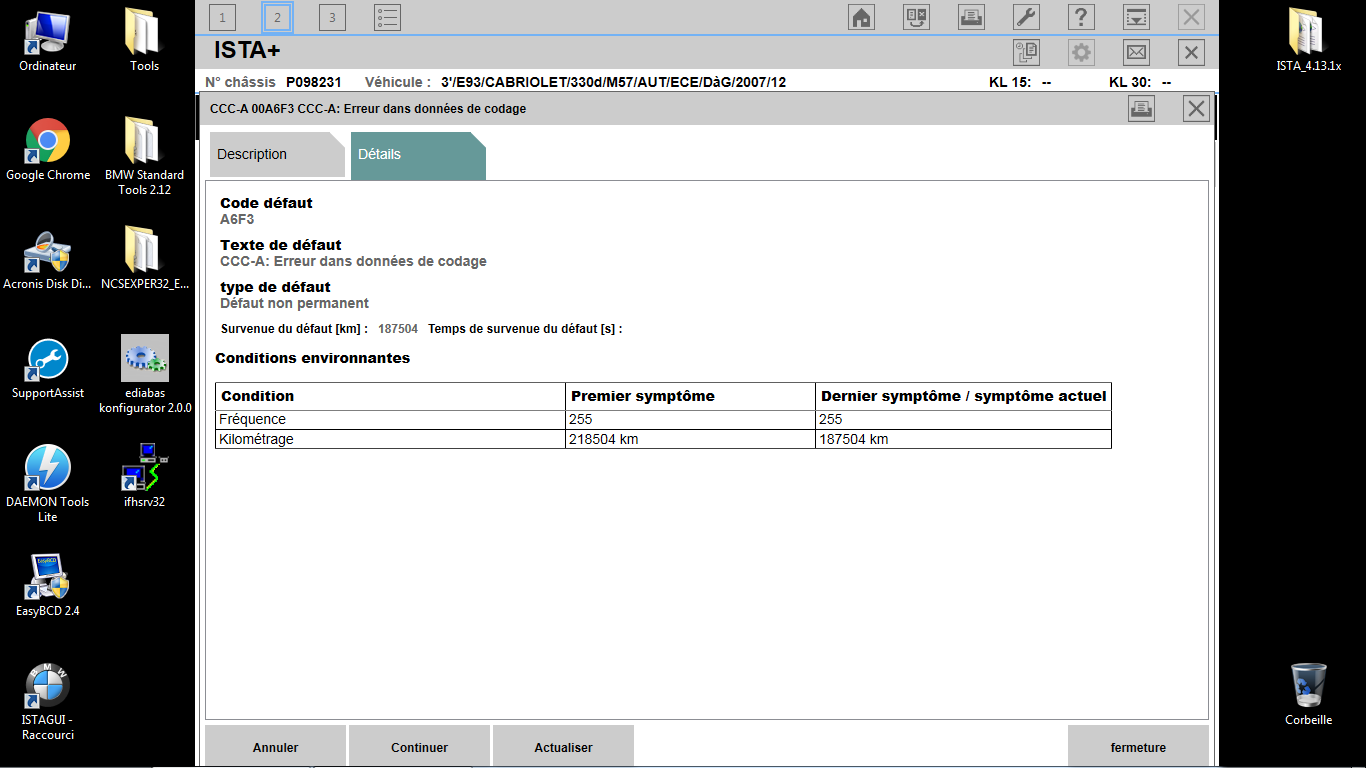Viewport: 1366px width, 768px height.
Task: Click the top toolbar print icon
Action: click(971, 17)
